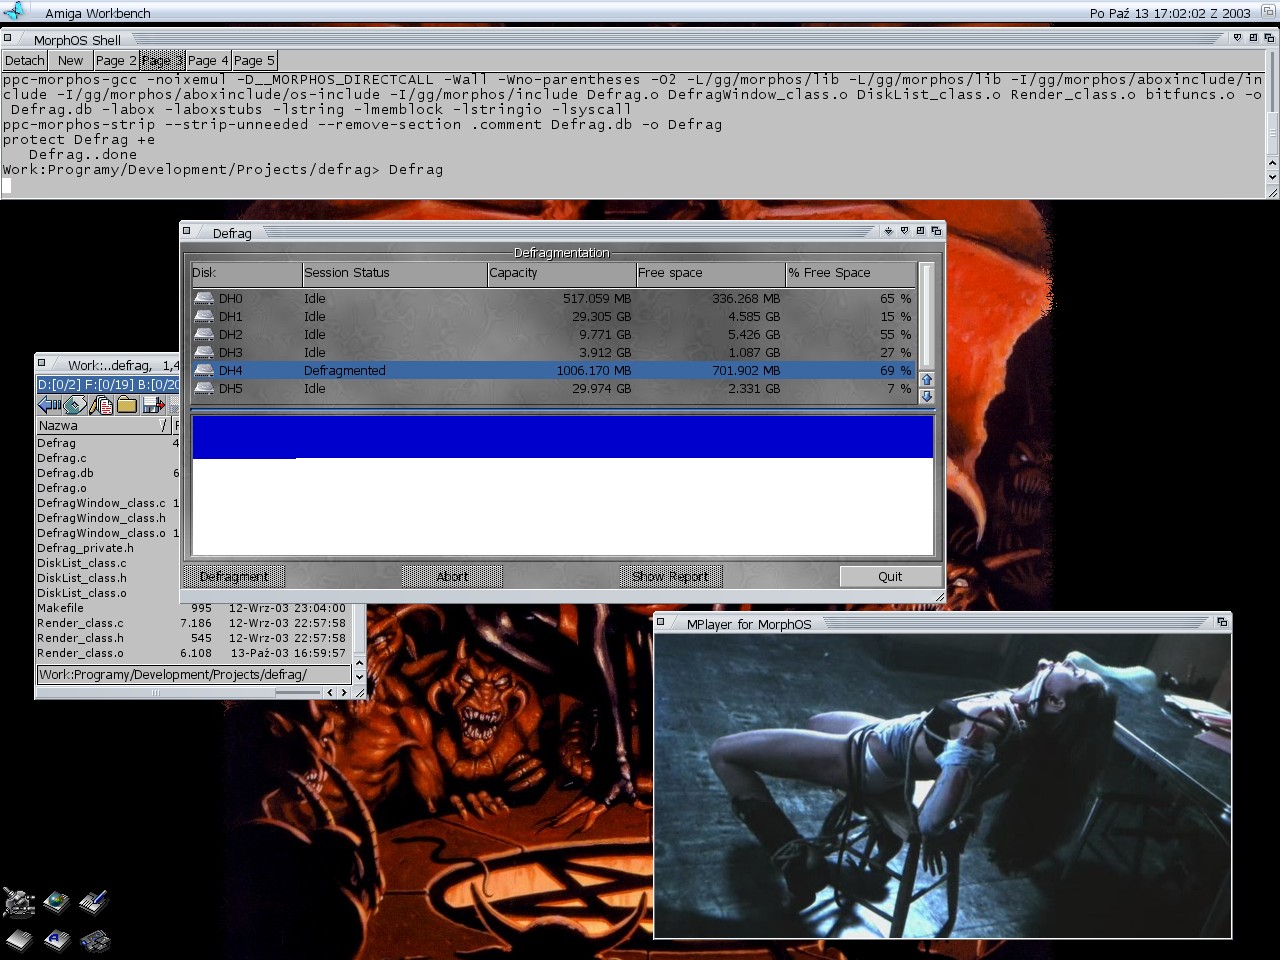Open the plain grey drawer dock icon
Viewport: 1280px width, 960px height.
tap(19, 940)
